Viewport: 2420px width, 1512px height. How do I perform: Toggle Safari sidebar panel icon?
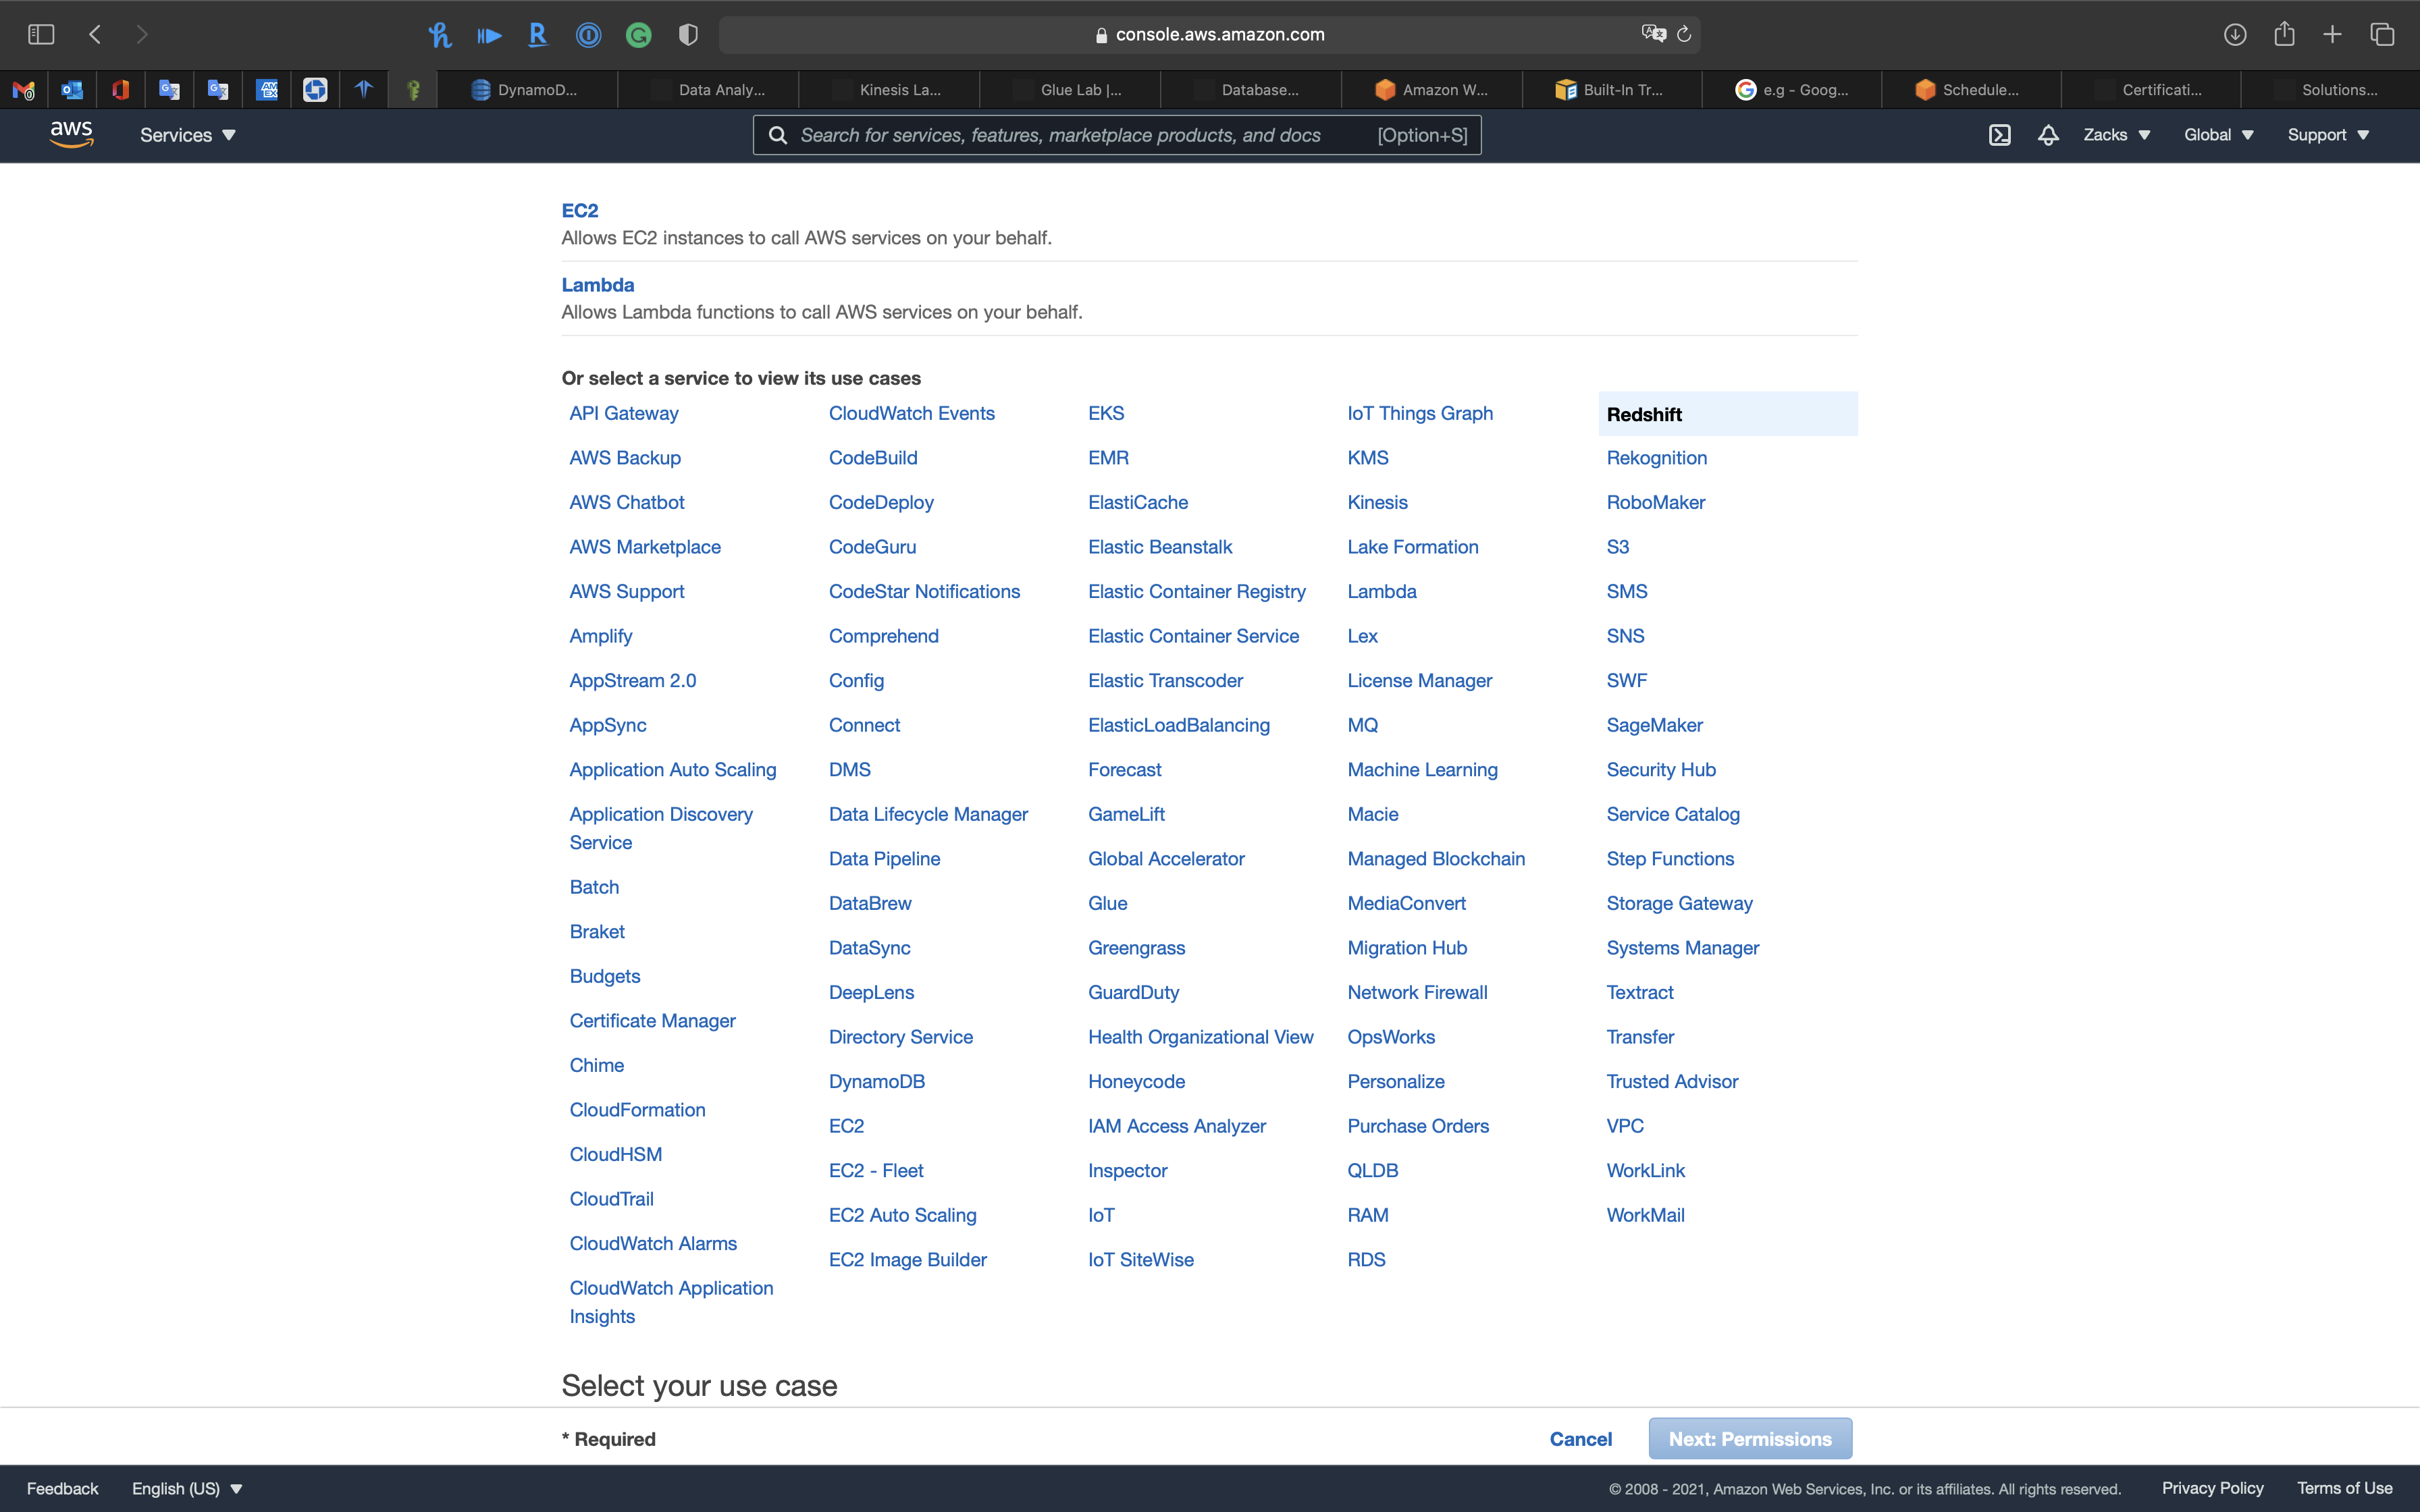click(x=41, y=35)
